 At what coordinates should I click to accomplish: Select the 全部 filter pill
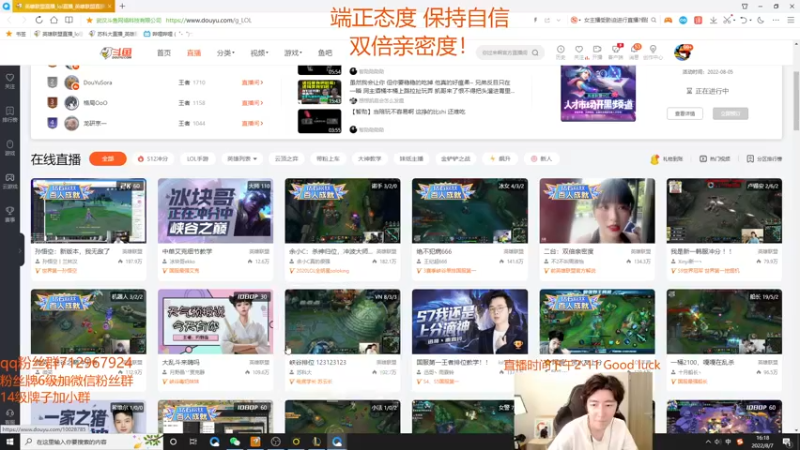click(x=108, y=159)
